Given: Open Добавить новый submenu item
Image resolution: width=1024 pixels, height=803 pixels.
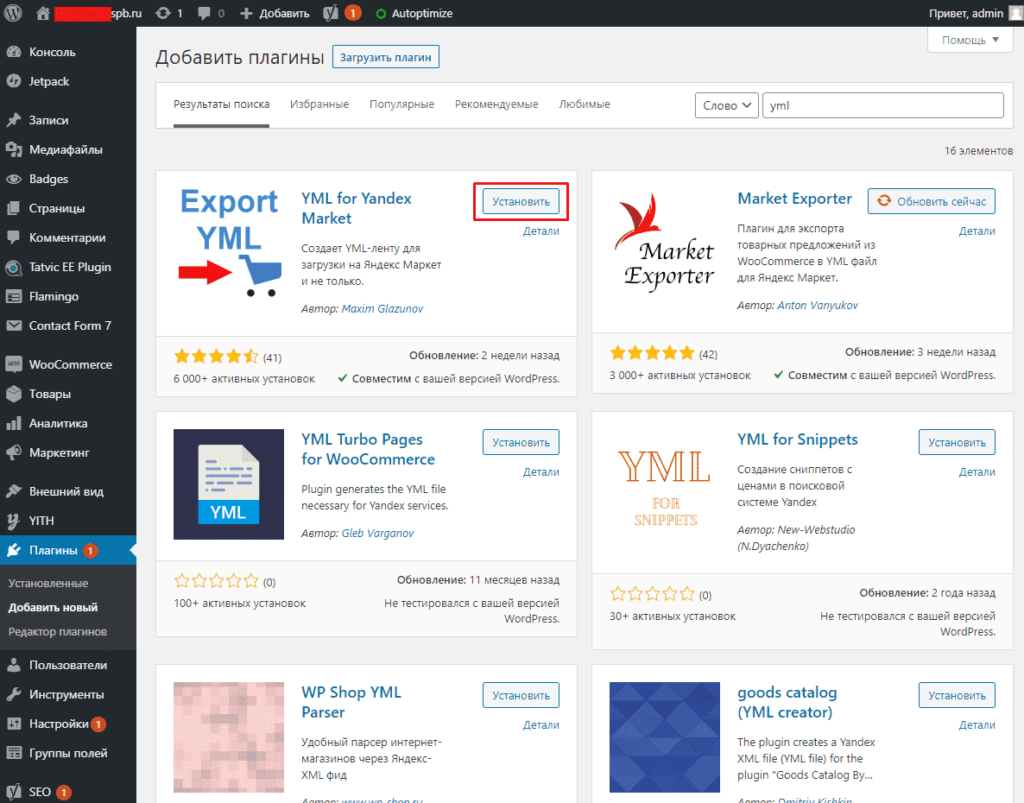Looking at the screenshot, I should (53, 607).
